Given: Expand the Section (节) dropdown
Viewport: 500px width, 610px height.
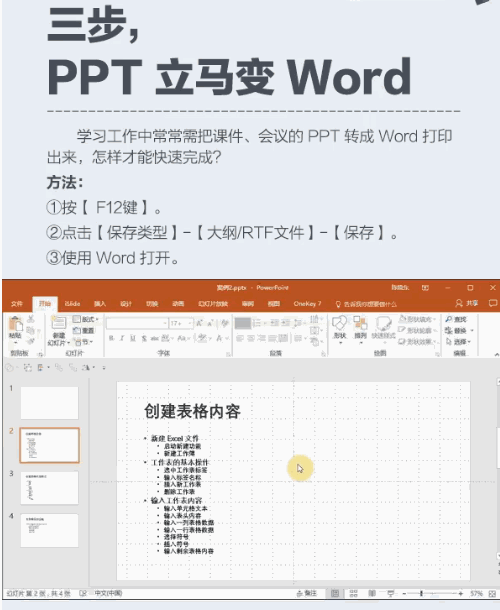Looking at the screenshot, I should click(x=83, y=342).
